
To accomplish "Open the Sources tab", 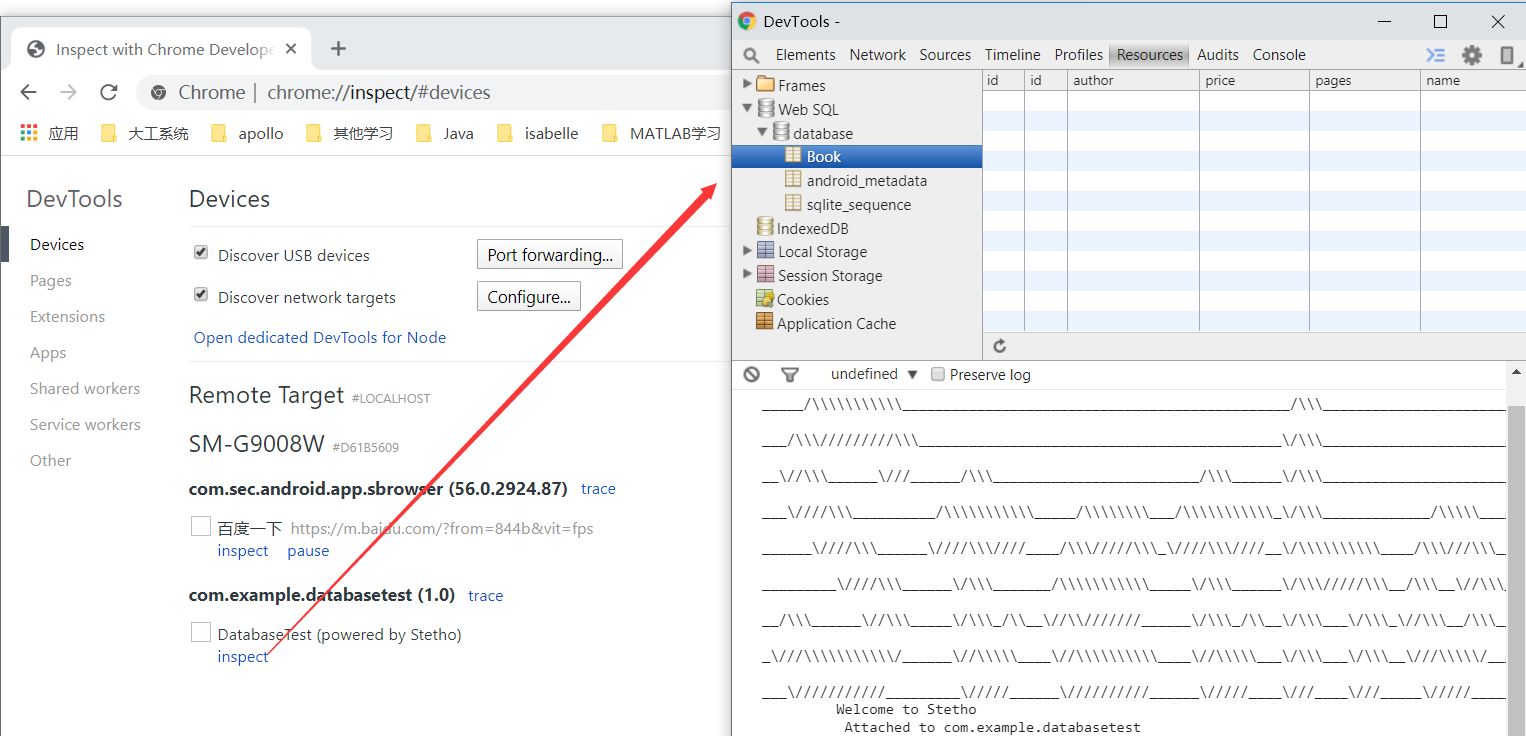I will (945, 55).
